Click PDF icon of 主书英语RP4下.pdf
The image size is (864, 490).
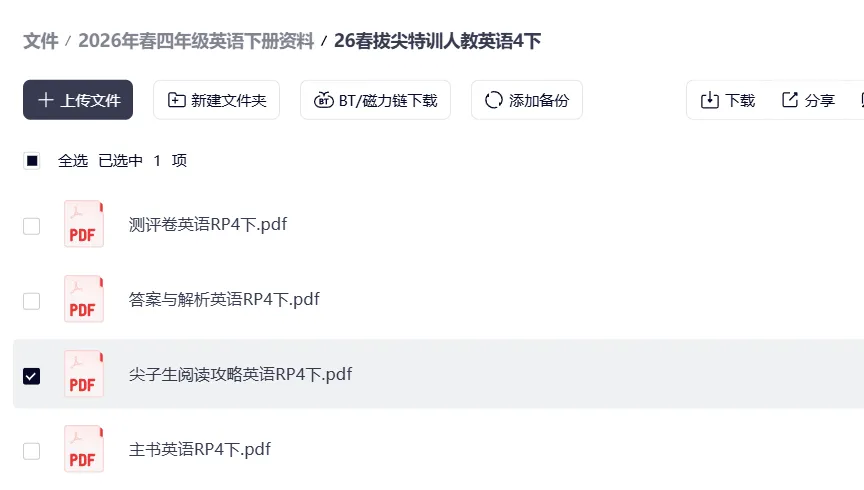(83, 450)
